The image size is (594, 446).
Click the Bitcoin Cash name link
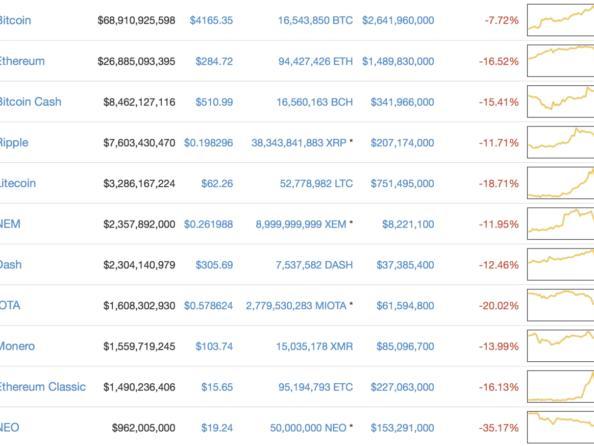[30, 102]
